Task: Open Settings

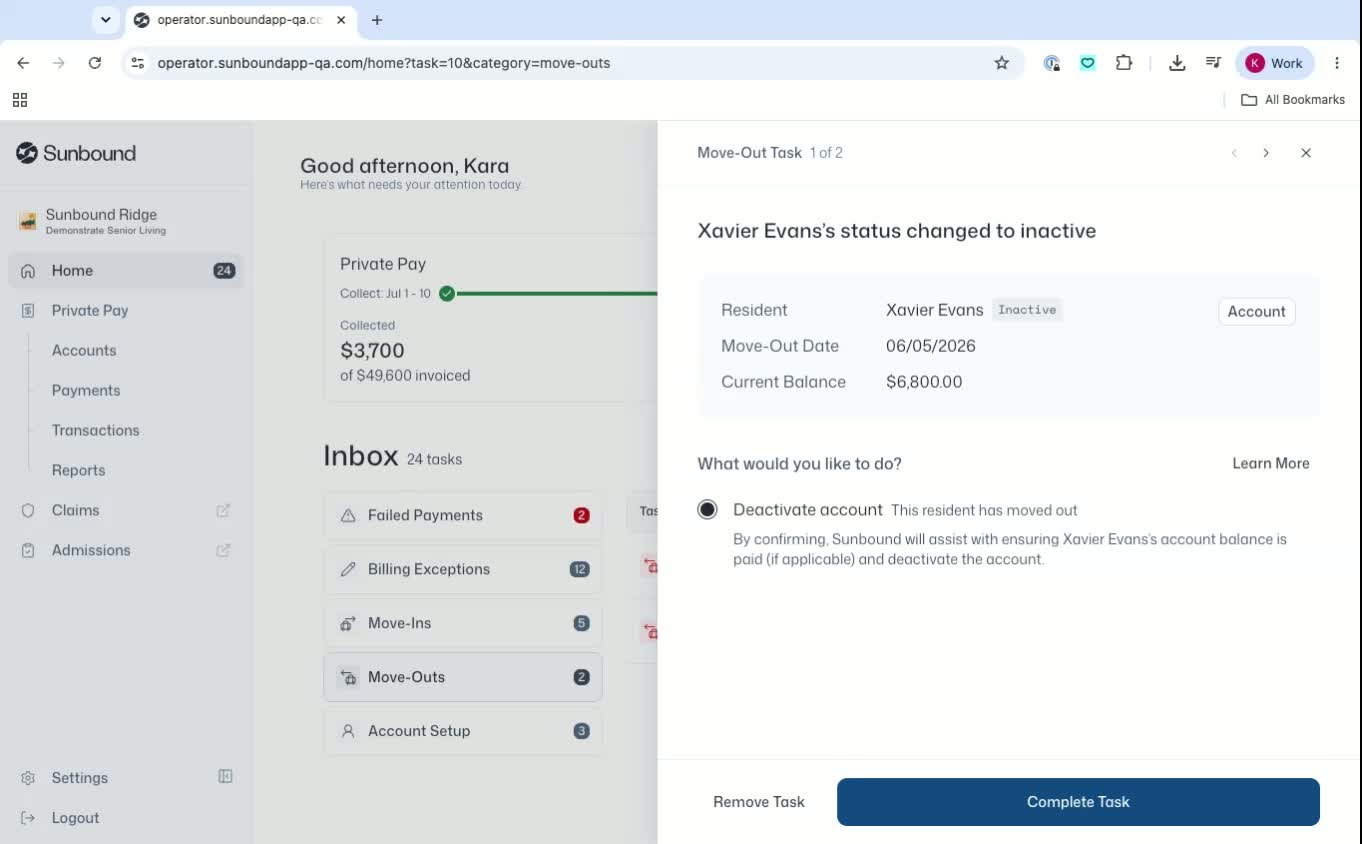Action: tap(80, 778)
